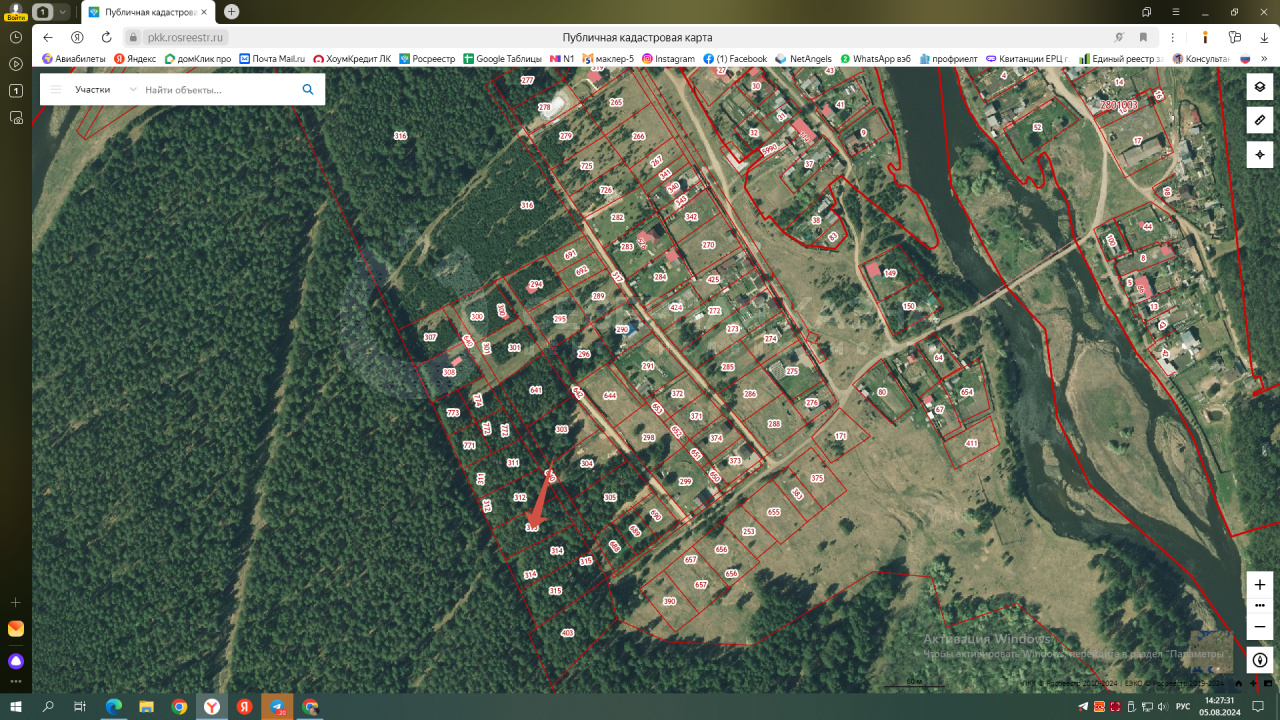Image resolution: width=1280 pixels, height=720 pixels.
Task: Open the hamburger menu in search panel
Action: 56,89
